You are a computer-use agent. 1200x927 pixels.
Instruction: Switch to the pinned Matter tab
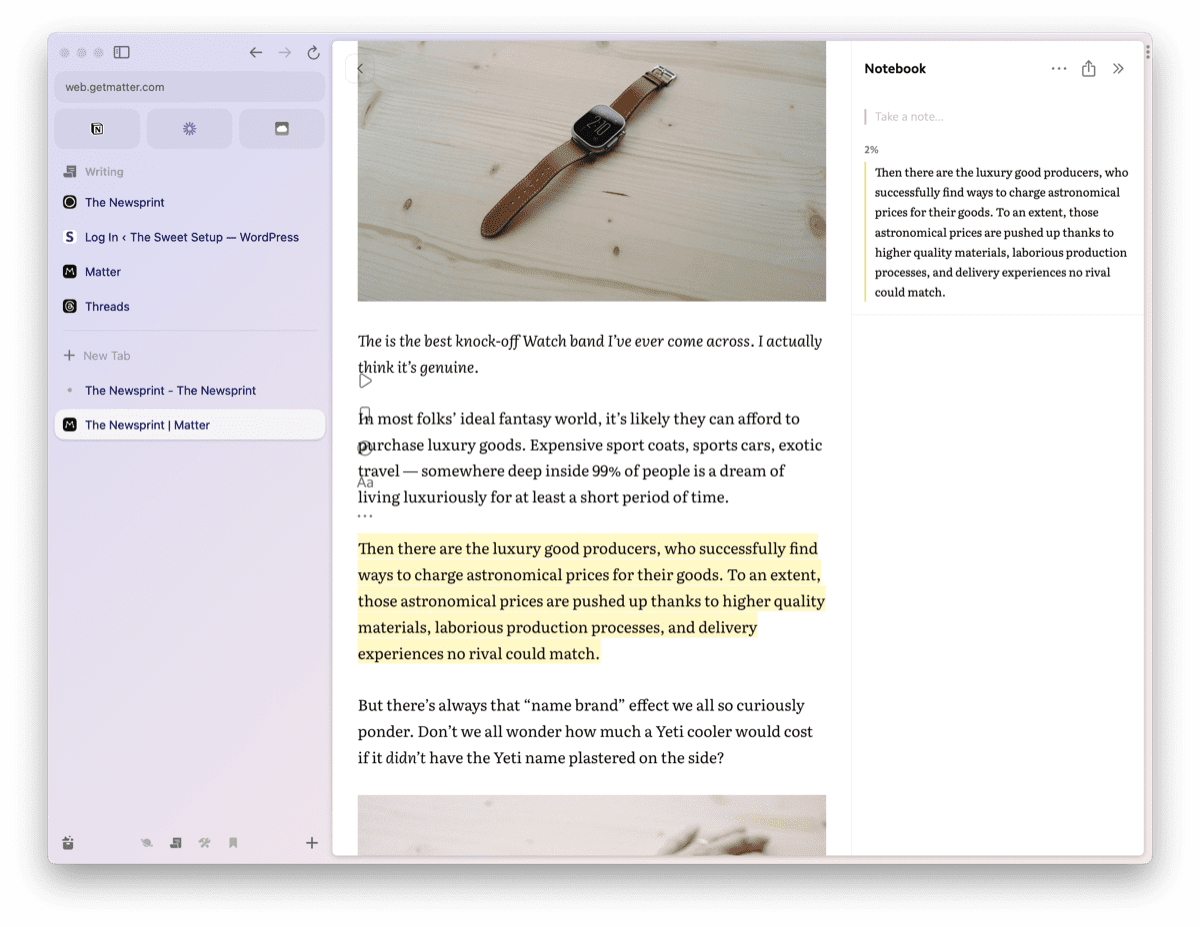(190, 272)
